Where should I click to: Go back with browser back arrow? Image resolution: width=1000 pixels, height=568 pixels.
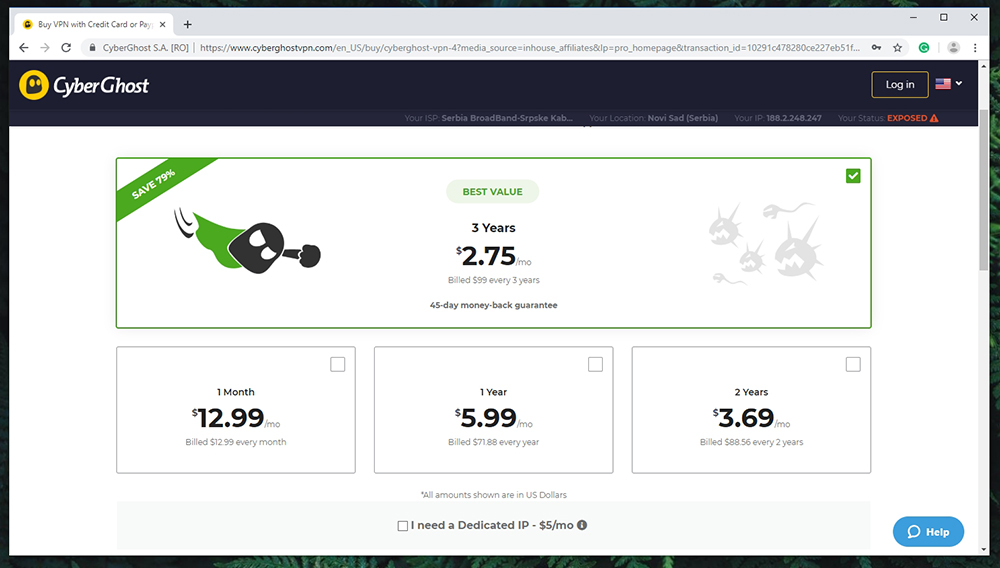tap(24, 47)
